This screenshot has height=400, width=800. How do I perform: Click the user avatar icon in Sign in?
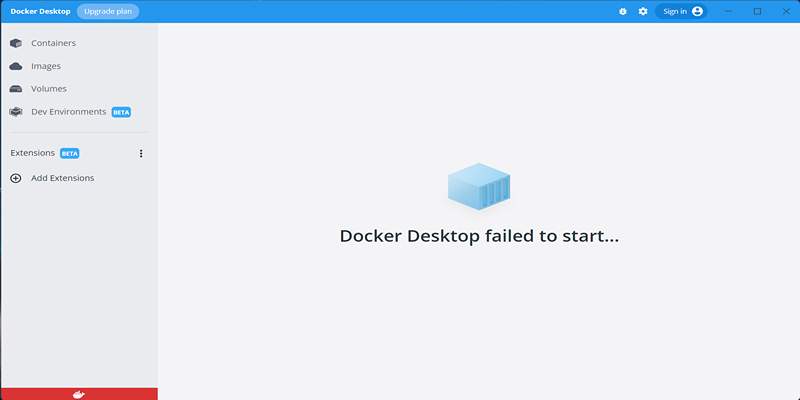coord(697,11)
